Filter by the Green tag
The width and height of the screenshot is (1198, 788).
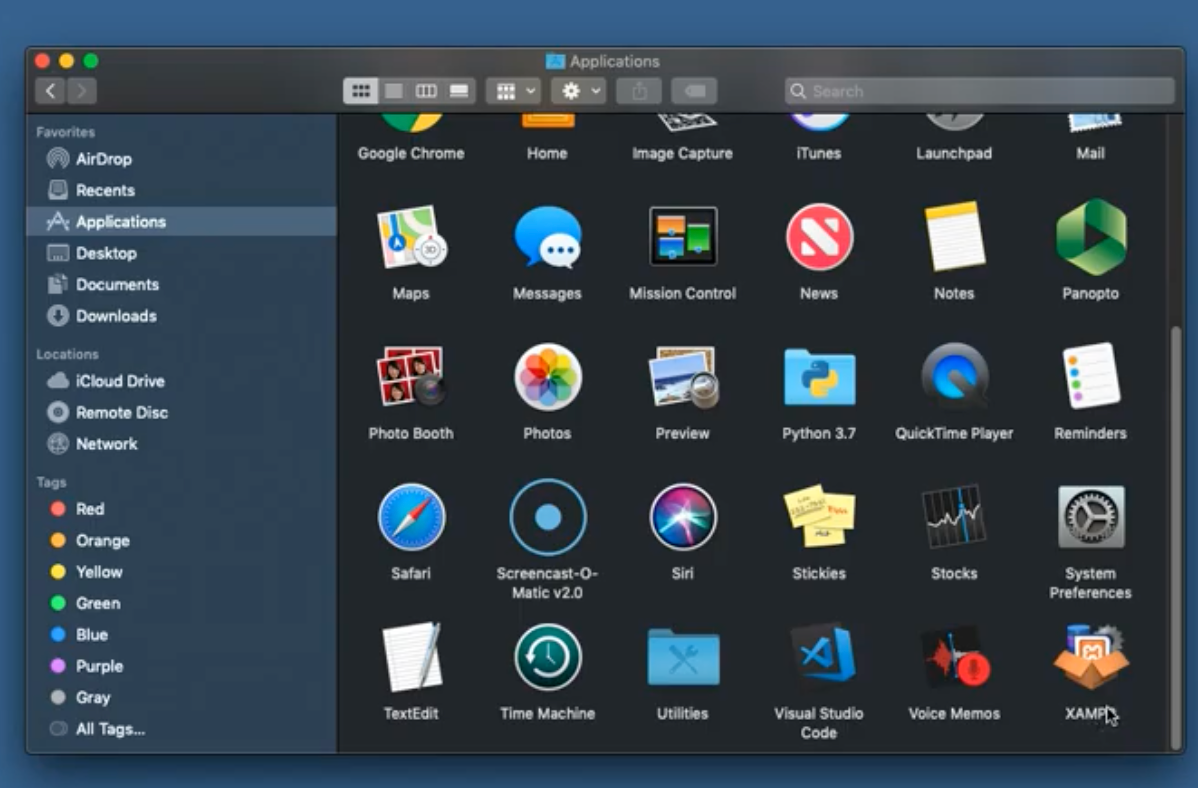tap(182, 603)
